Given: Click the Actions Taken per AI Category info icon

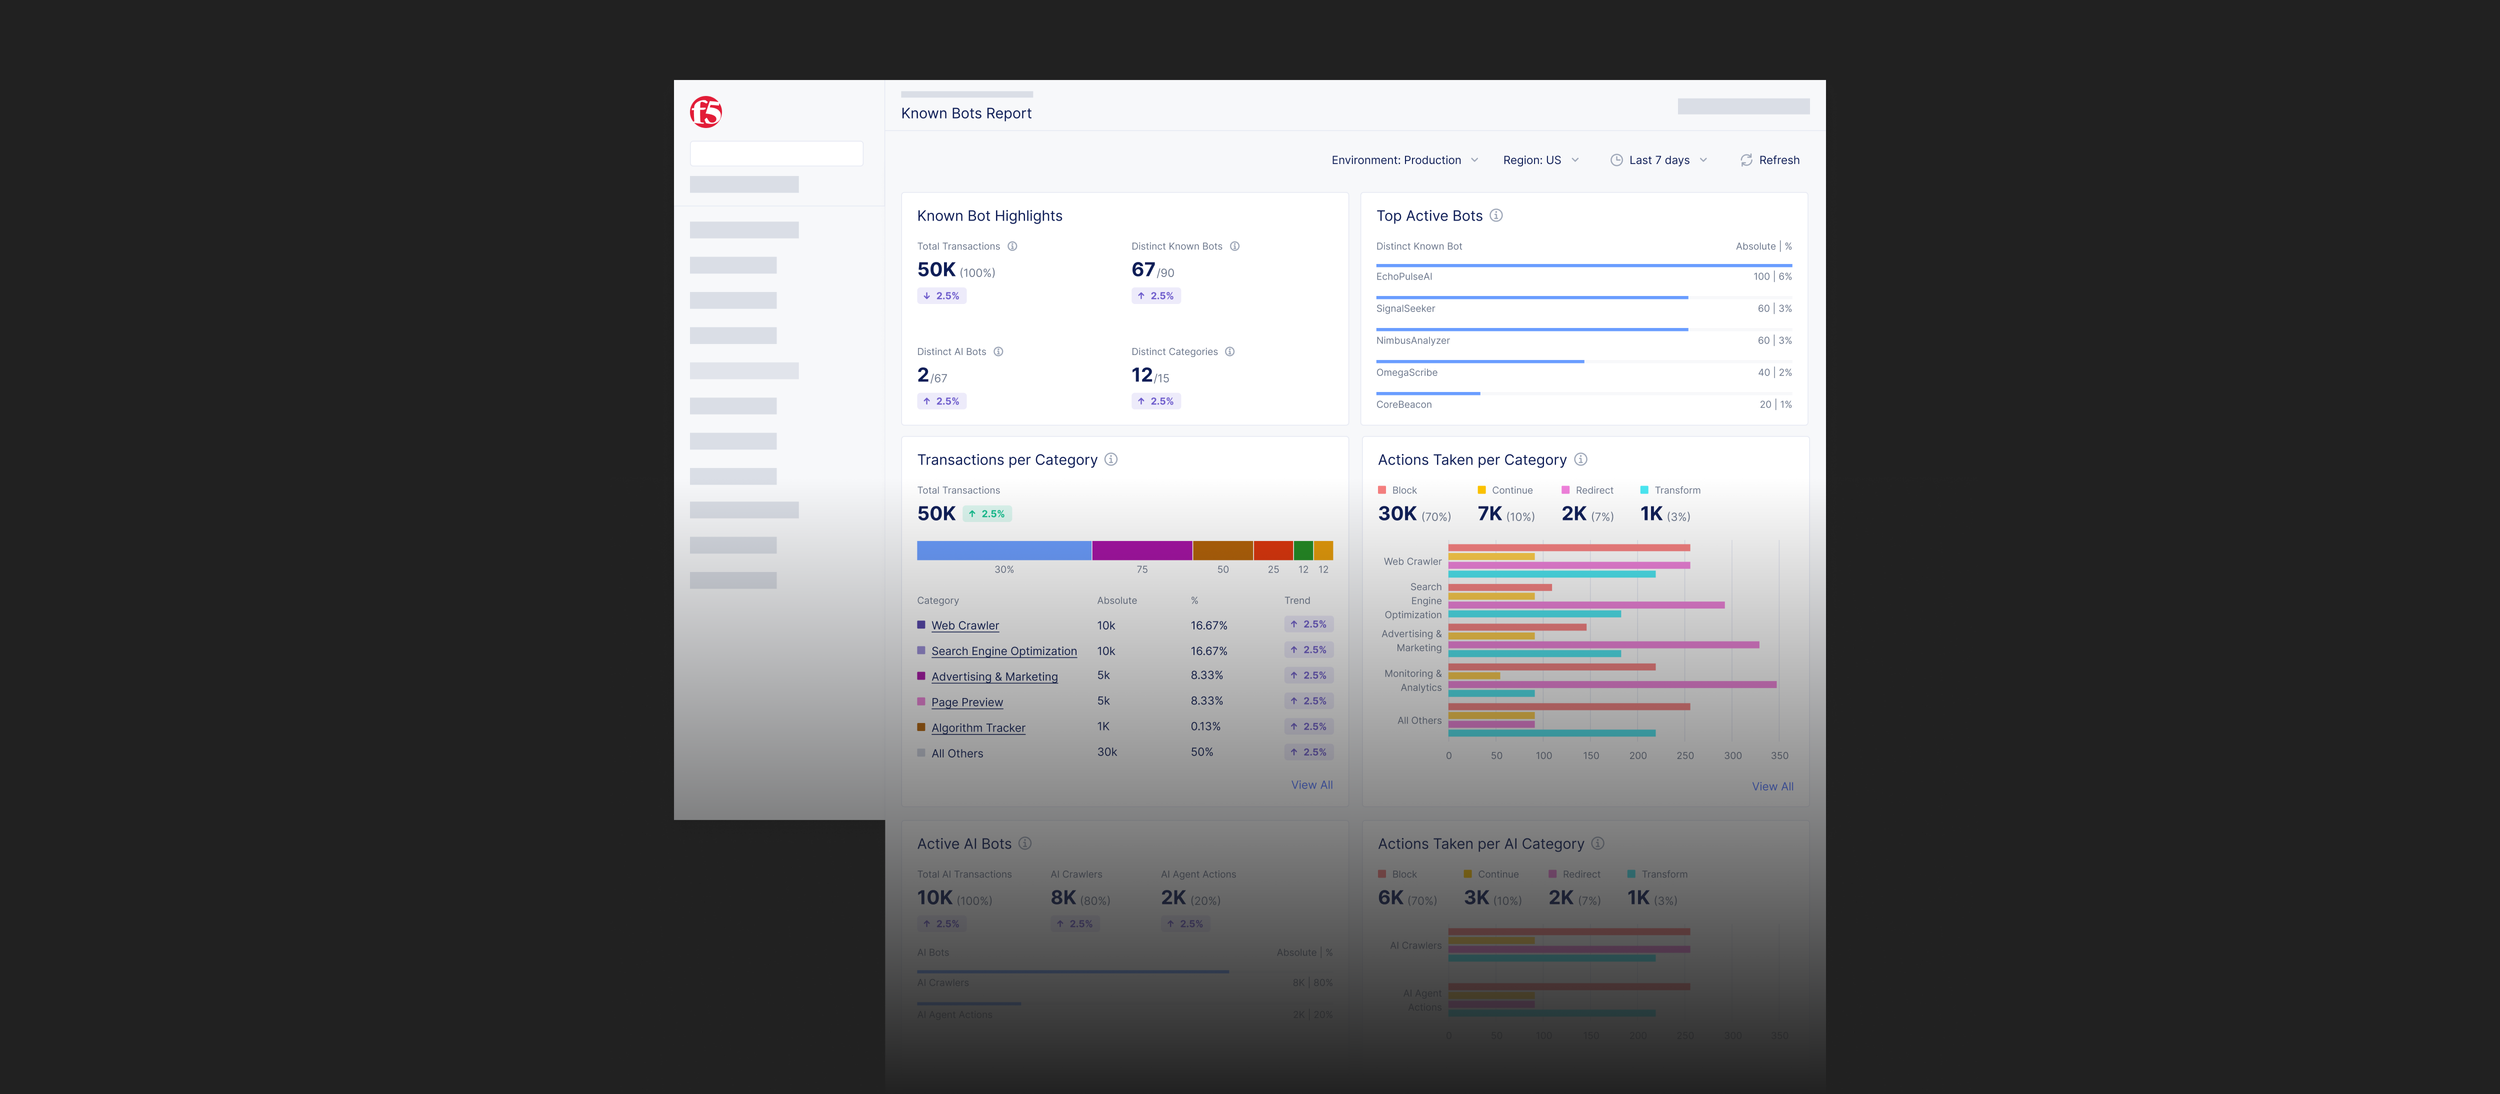Looking at the screenshot, I should pyautogui.click(x=1598, y=843).
